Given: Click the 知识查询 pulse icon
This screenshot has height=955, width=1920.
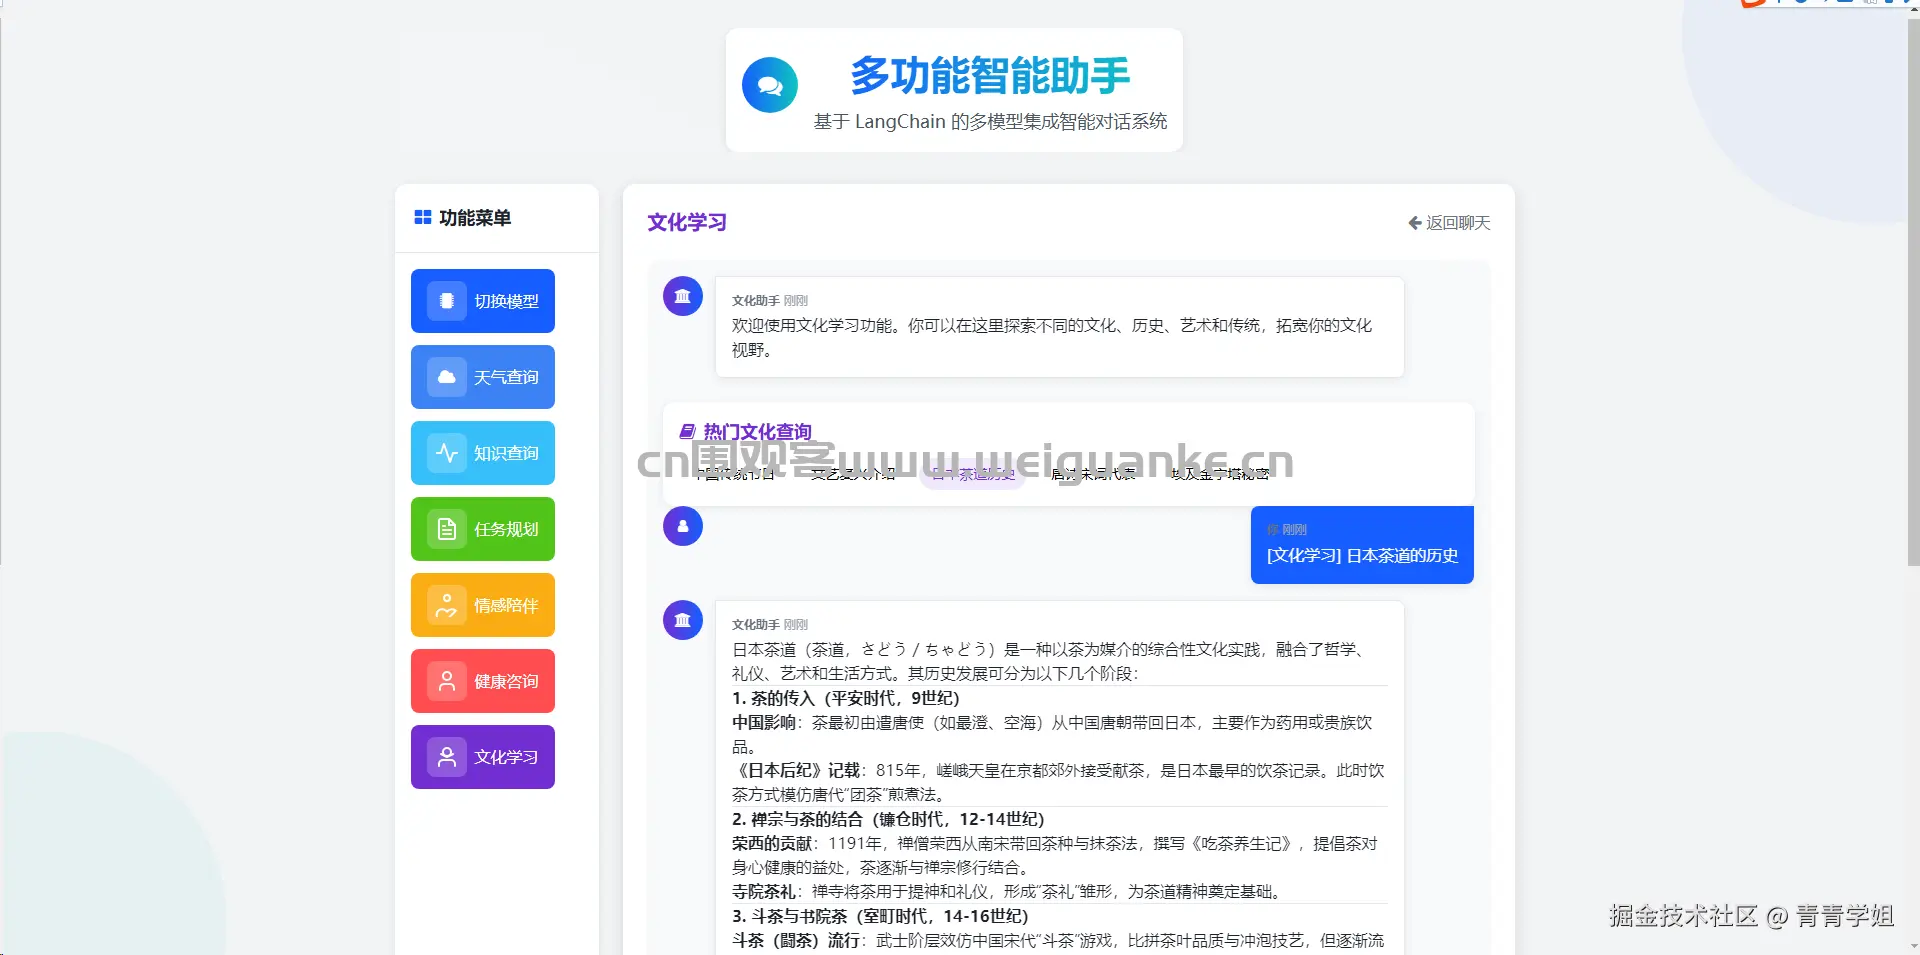Looking at the screenshot, I should pyautogui.click(x=446, y=453).
